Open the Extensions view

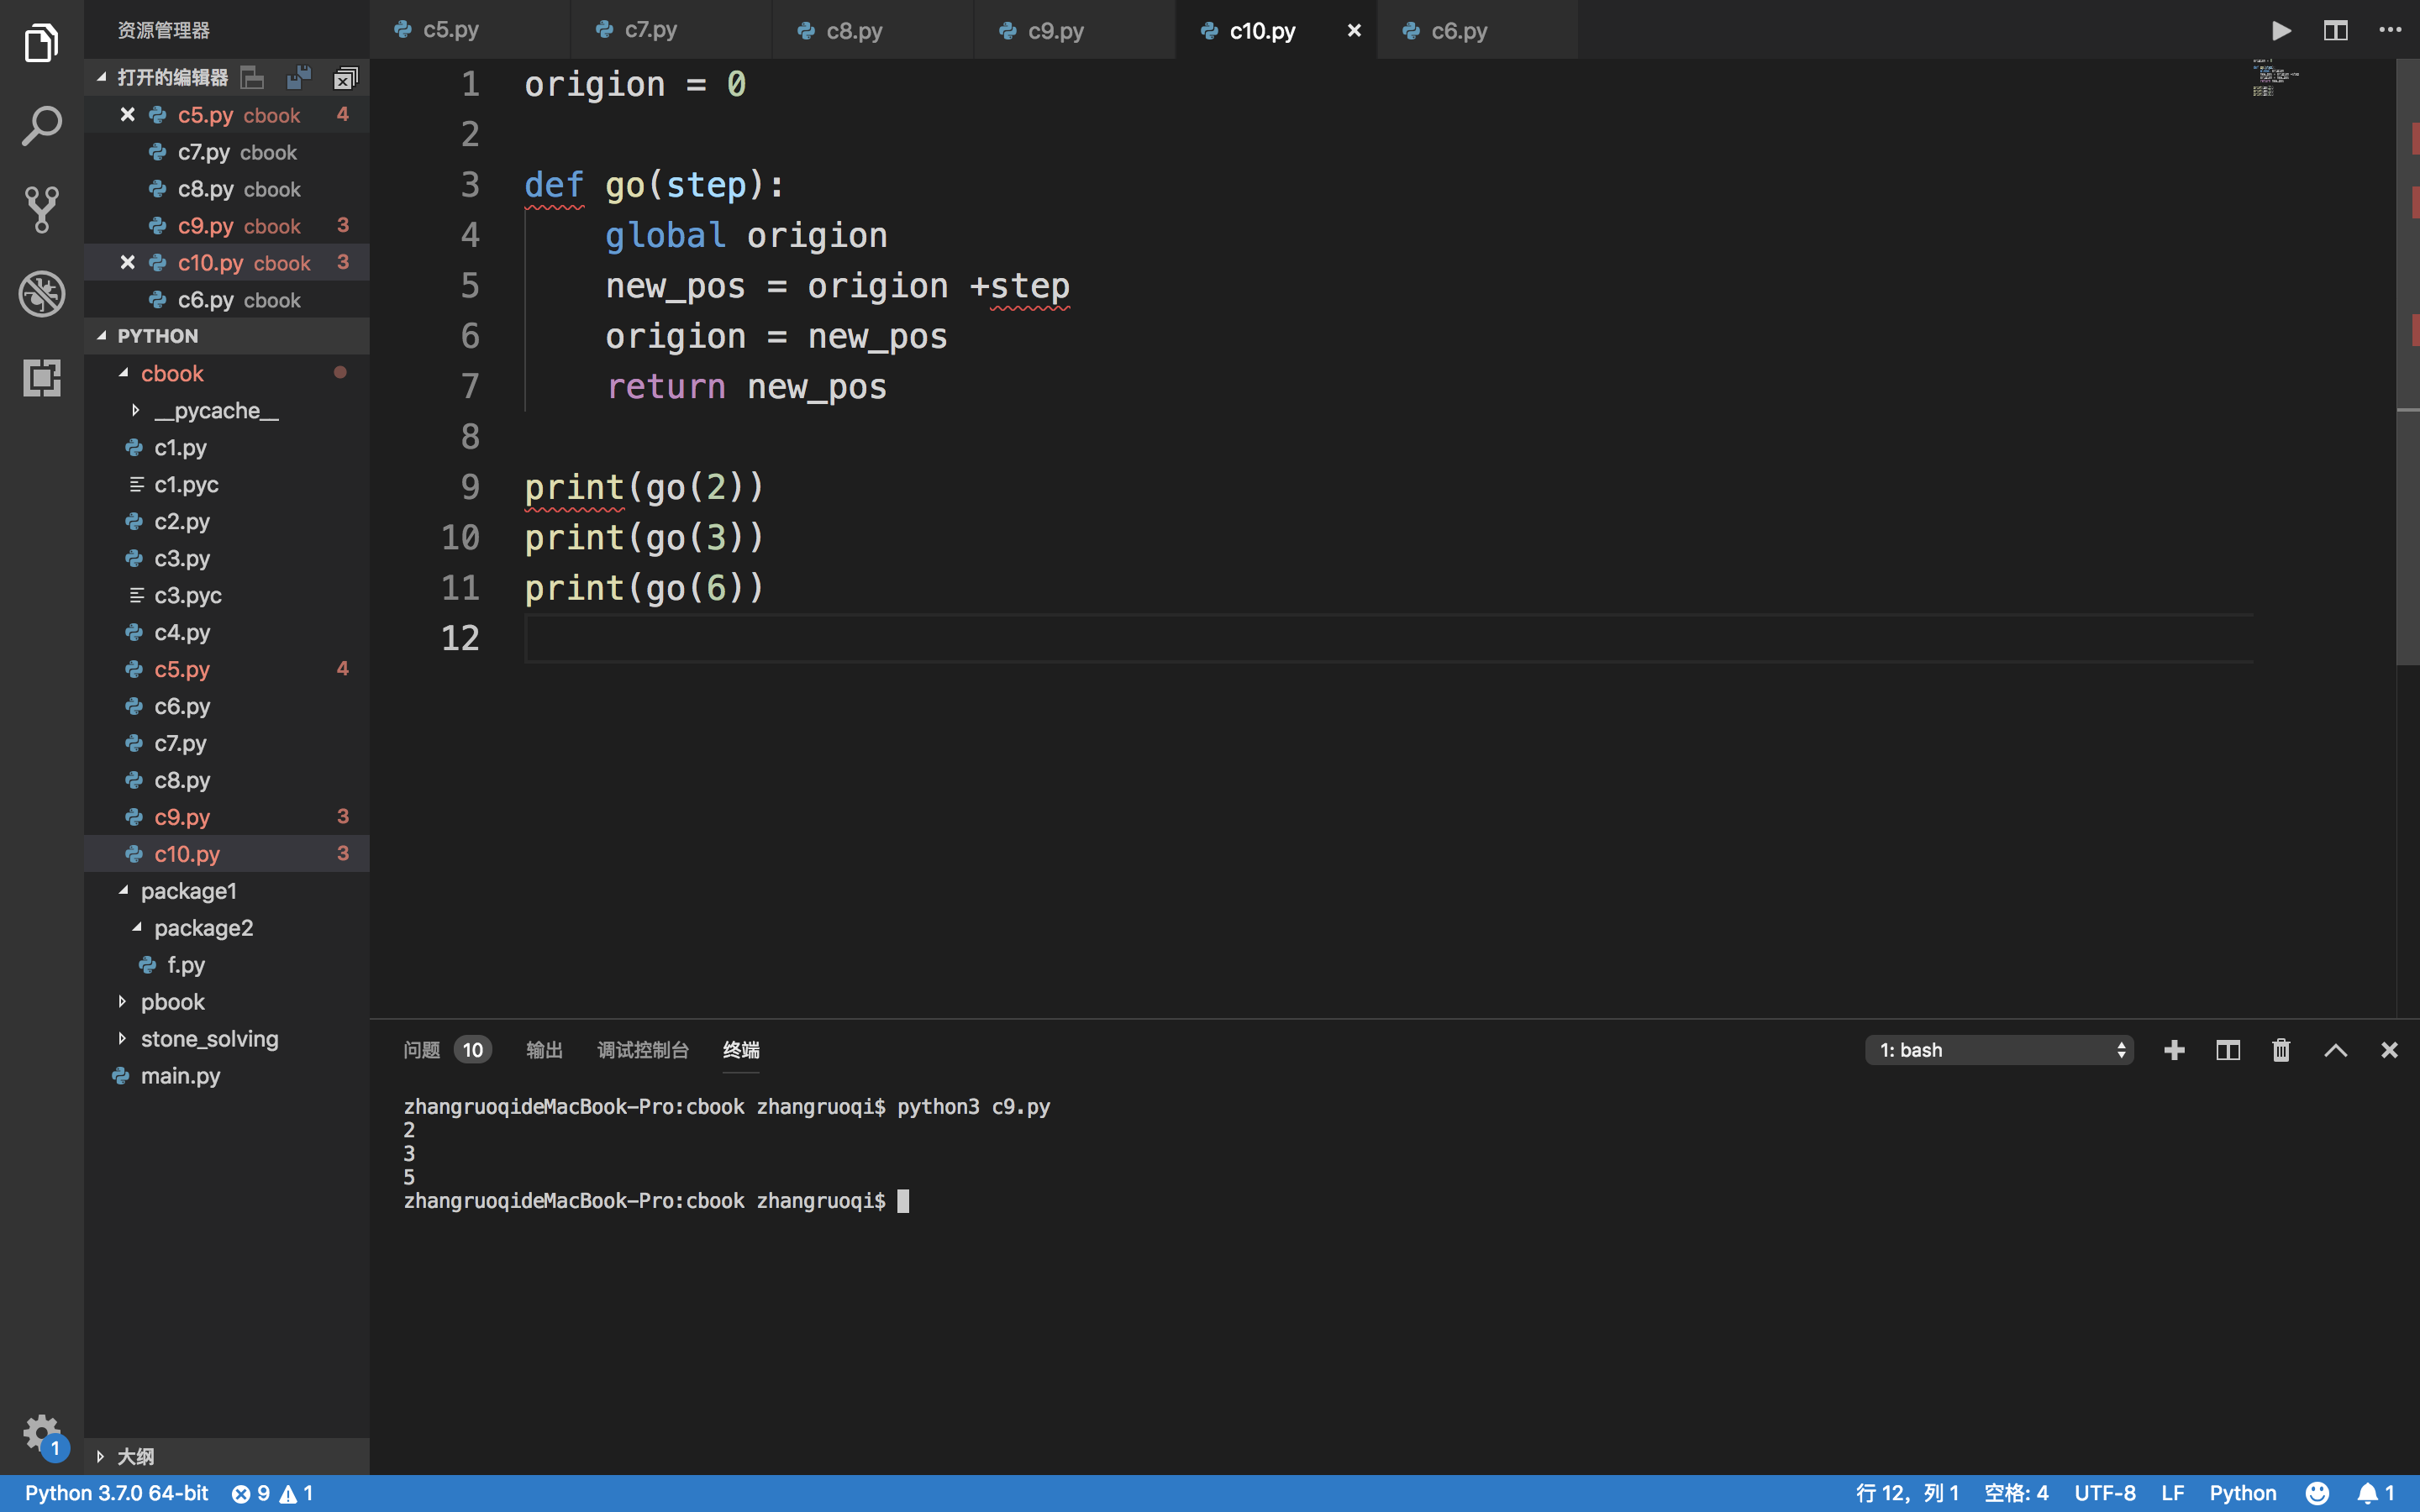tap(41, 378)
